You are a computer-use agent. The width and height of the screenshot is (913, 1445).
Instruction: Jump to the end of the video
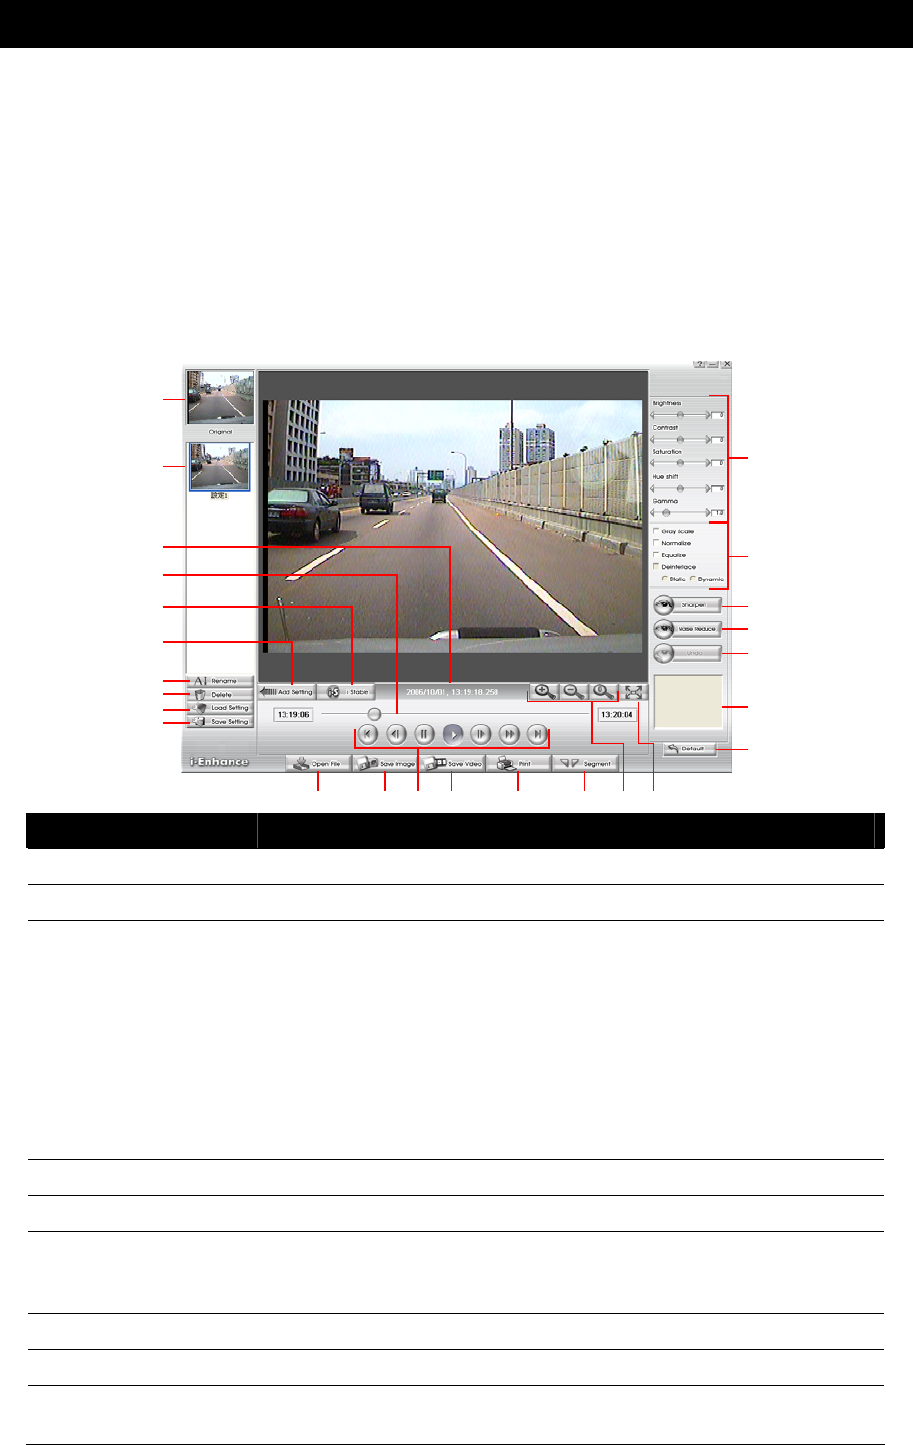tap(538, 734)
